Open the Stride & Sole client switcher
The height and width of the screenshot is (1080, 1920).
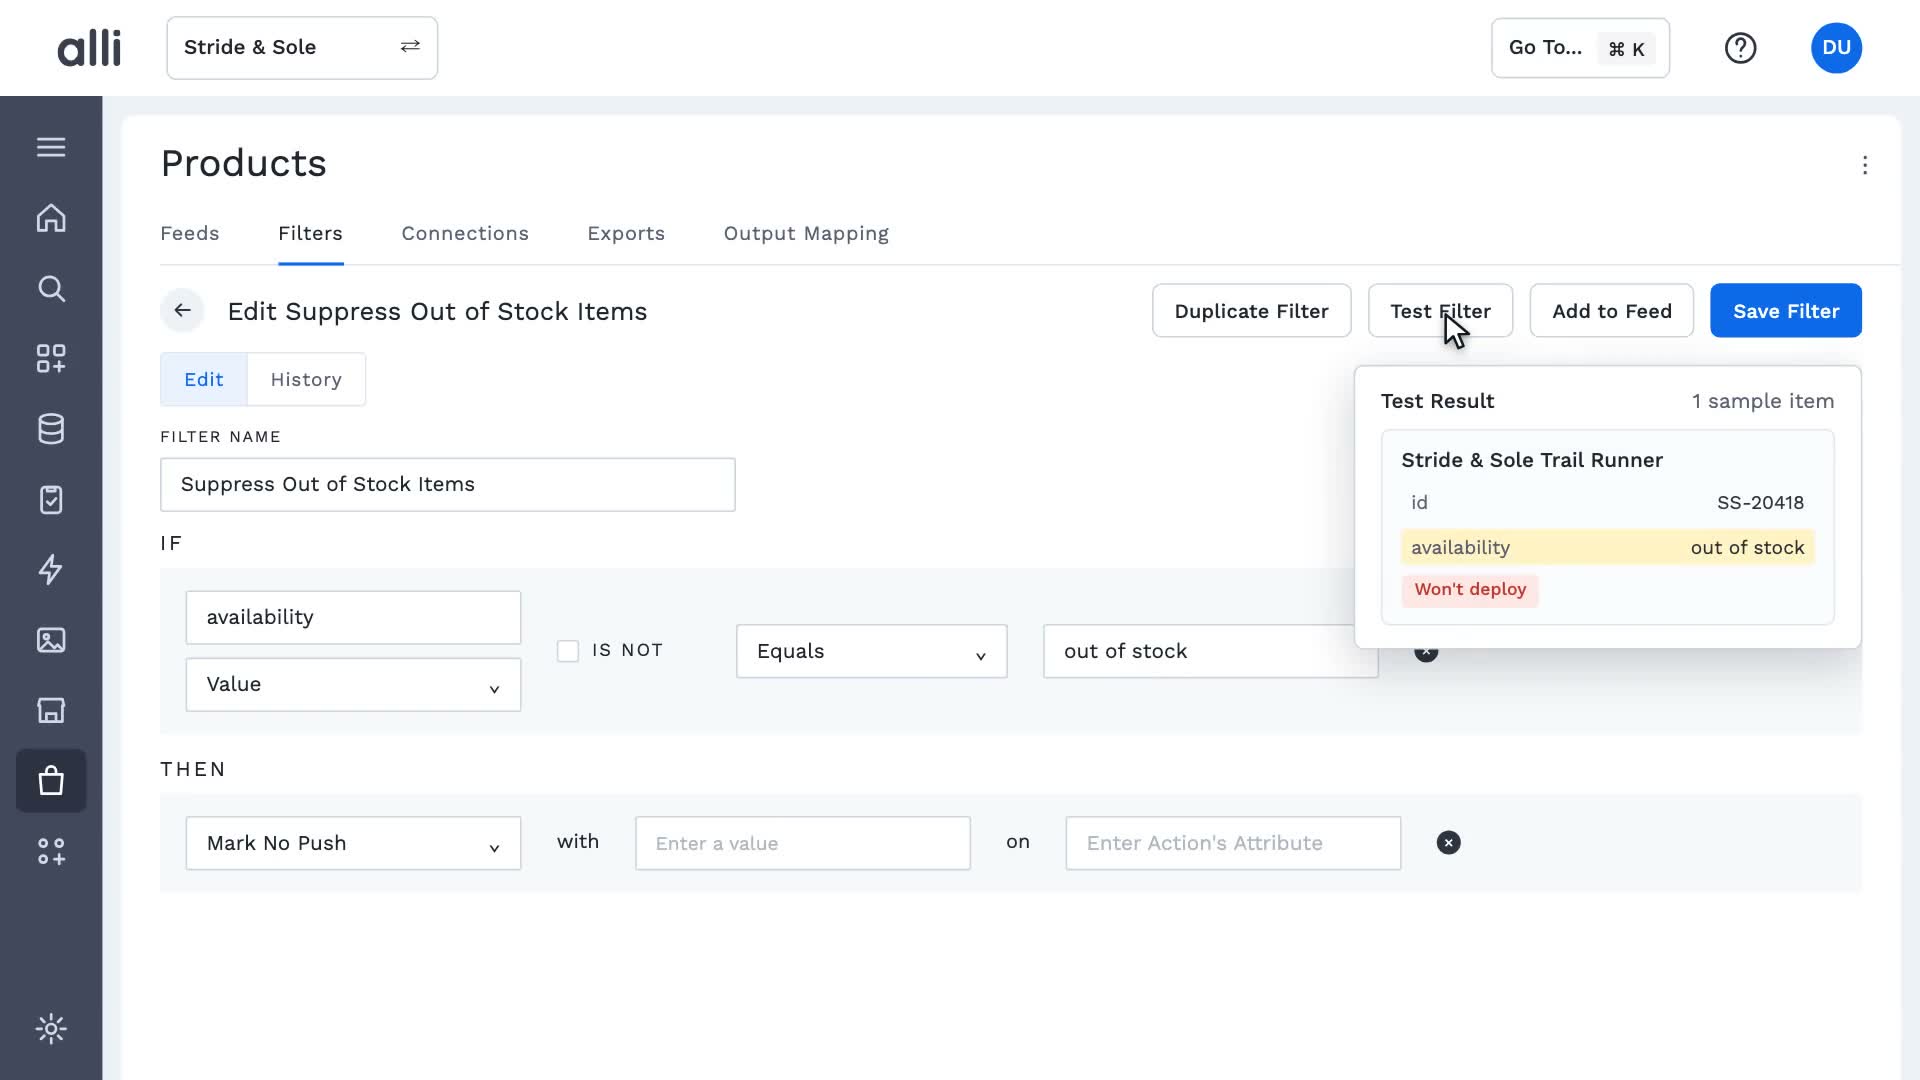click(302, 48)
